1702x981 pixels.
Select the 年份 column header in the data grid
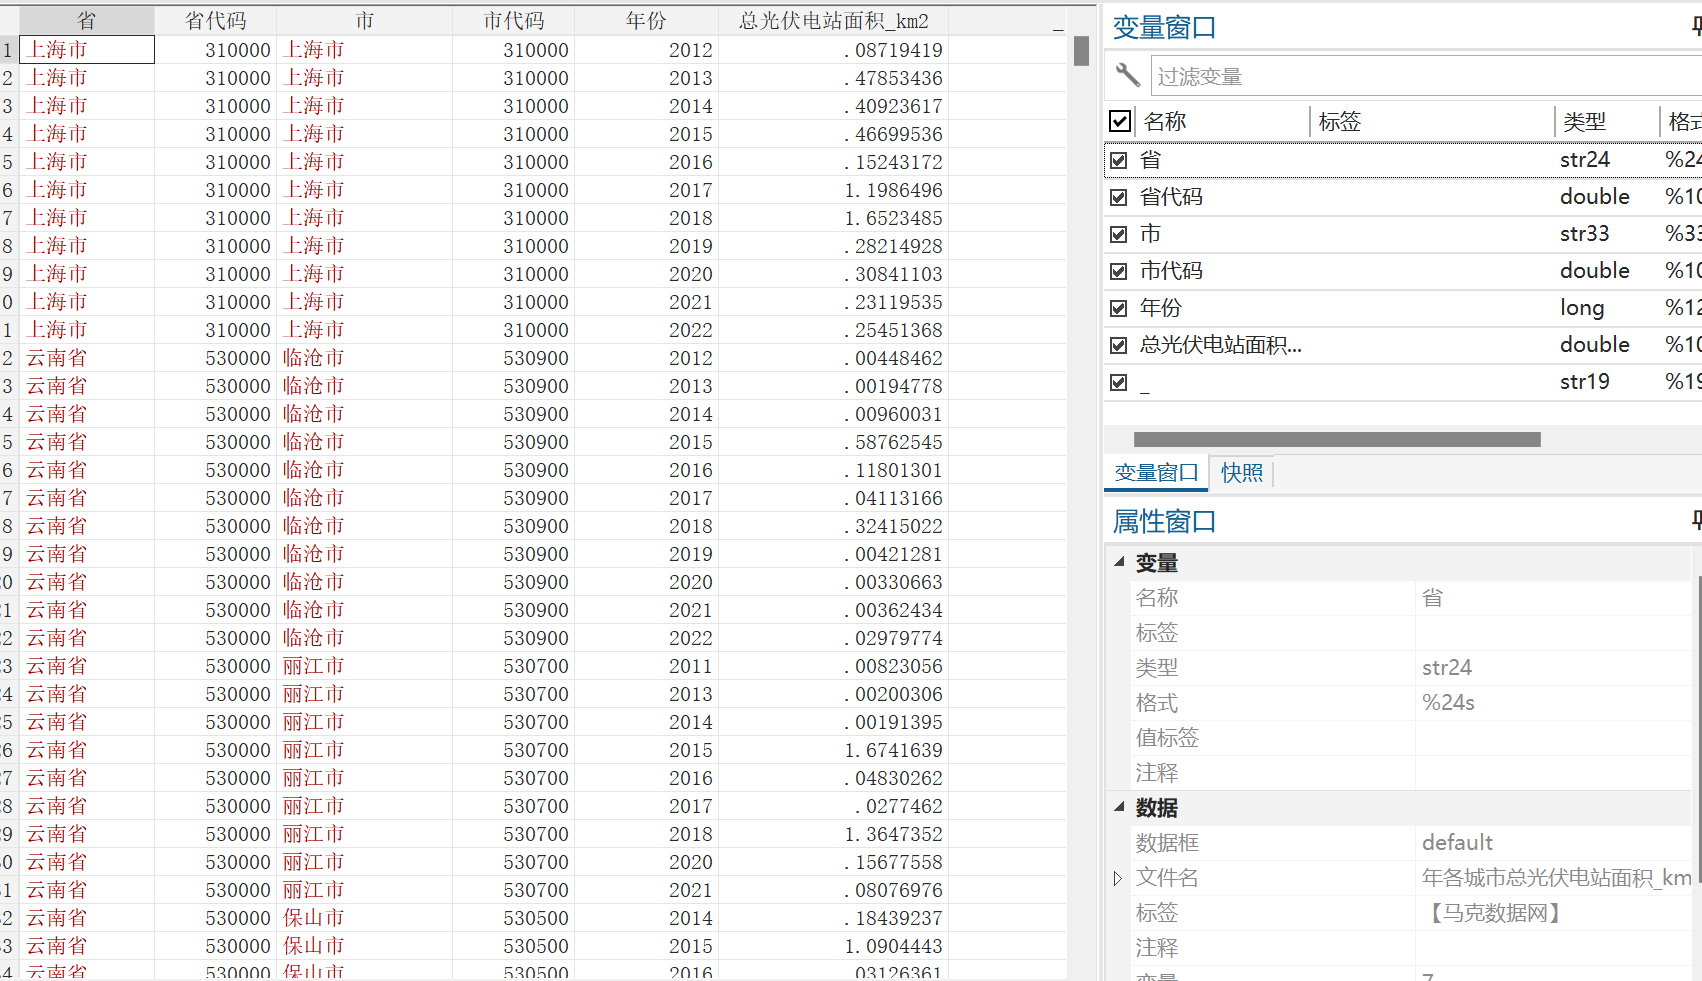point(646,21)
